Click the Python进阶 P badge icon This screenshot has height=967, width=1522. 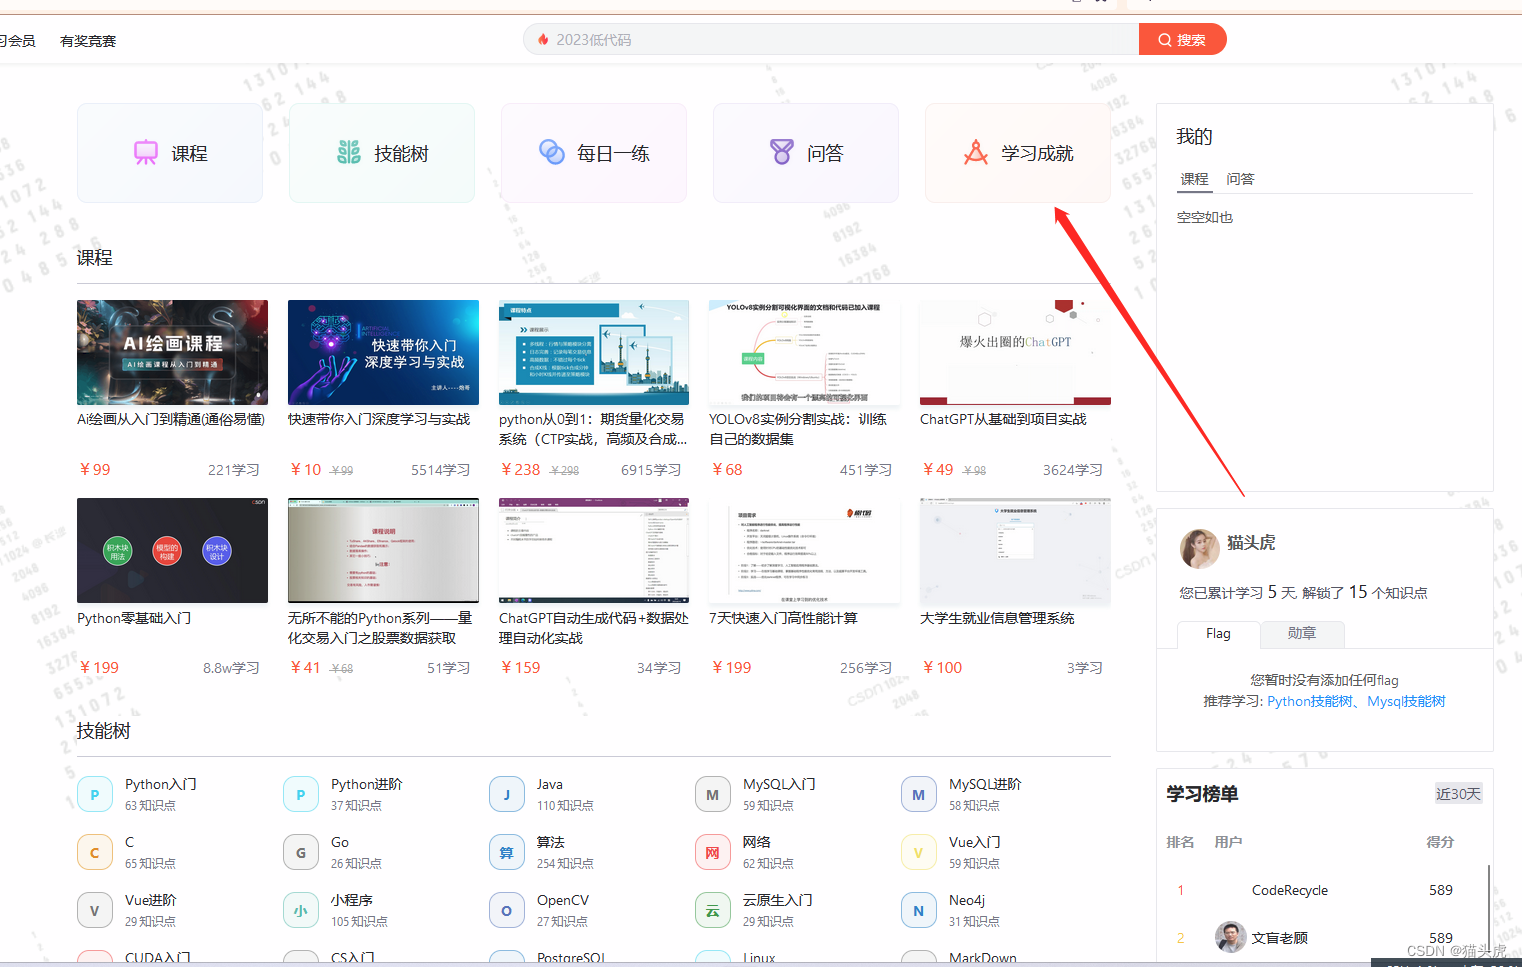pyautogui.click(x=301, y=795)
